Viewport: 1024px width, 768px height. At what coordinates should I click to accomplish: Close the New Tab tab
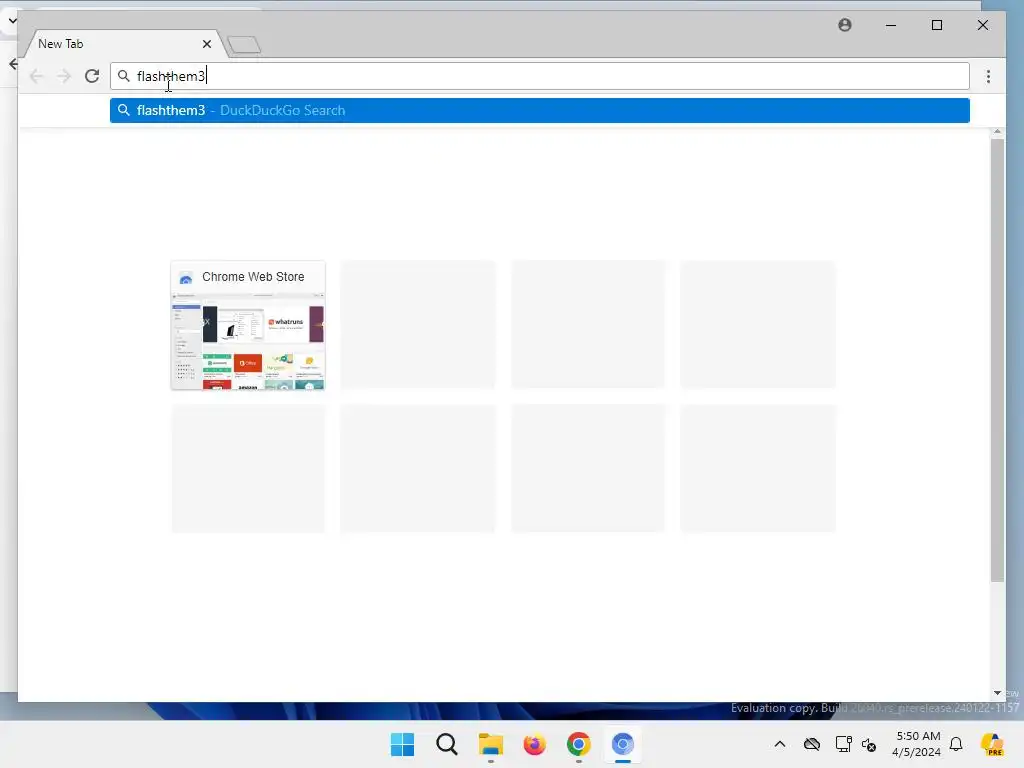click(207, 44)
